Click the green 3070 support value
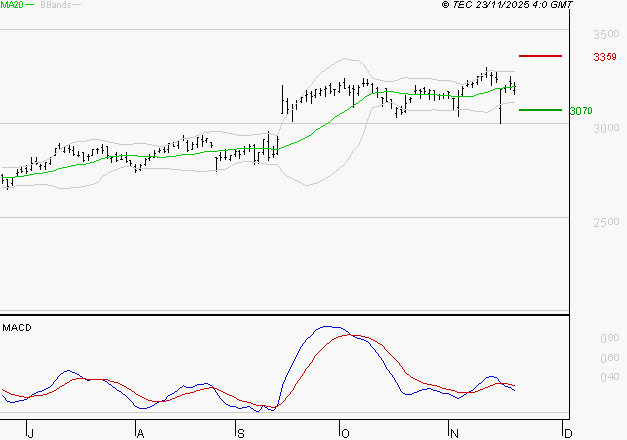 coord(581,111)
